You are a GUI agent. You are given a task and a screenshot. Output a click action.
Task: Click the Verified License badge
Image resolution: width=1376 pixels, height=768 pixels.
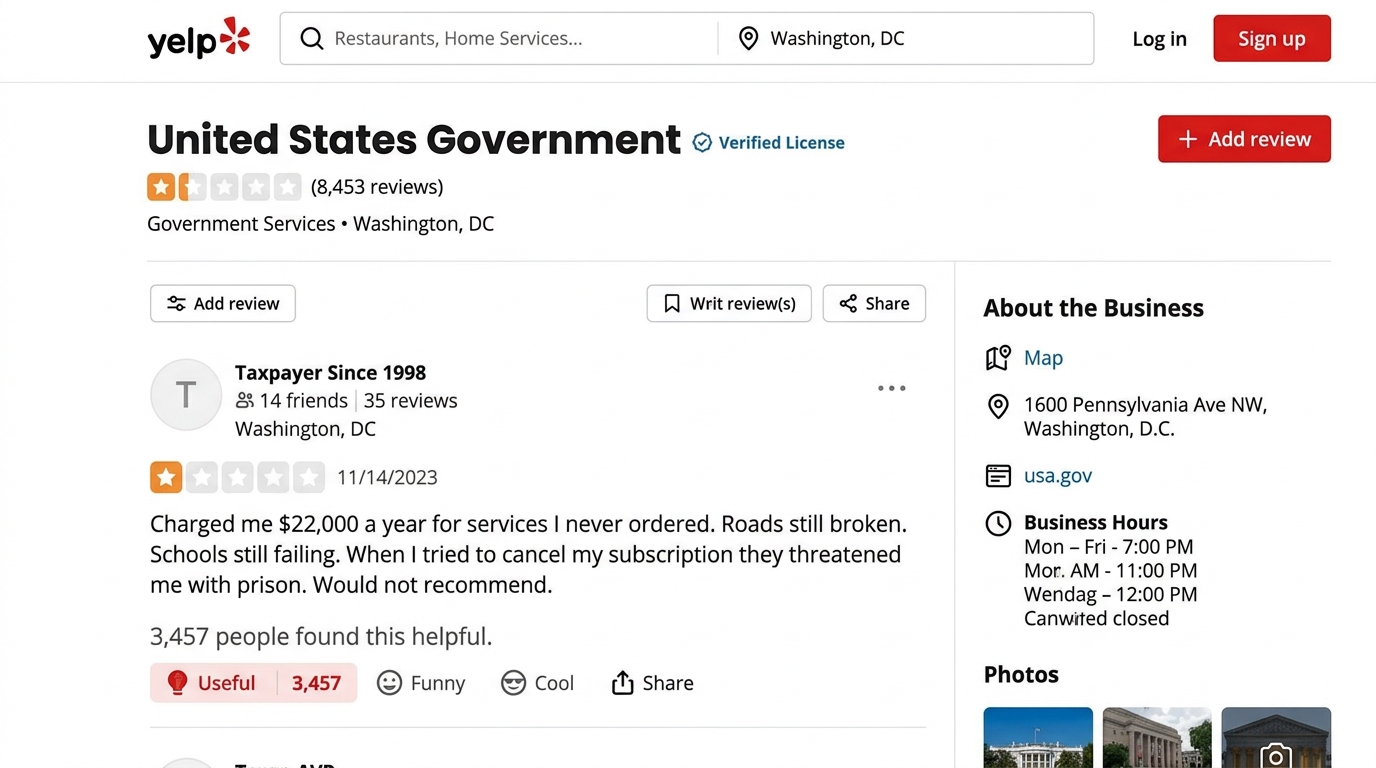(769, 143)
